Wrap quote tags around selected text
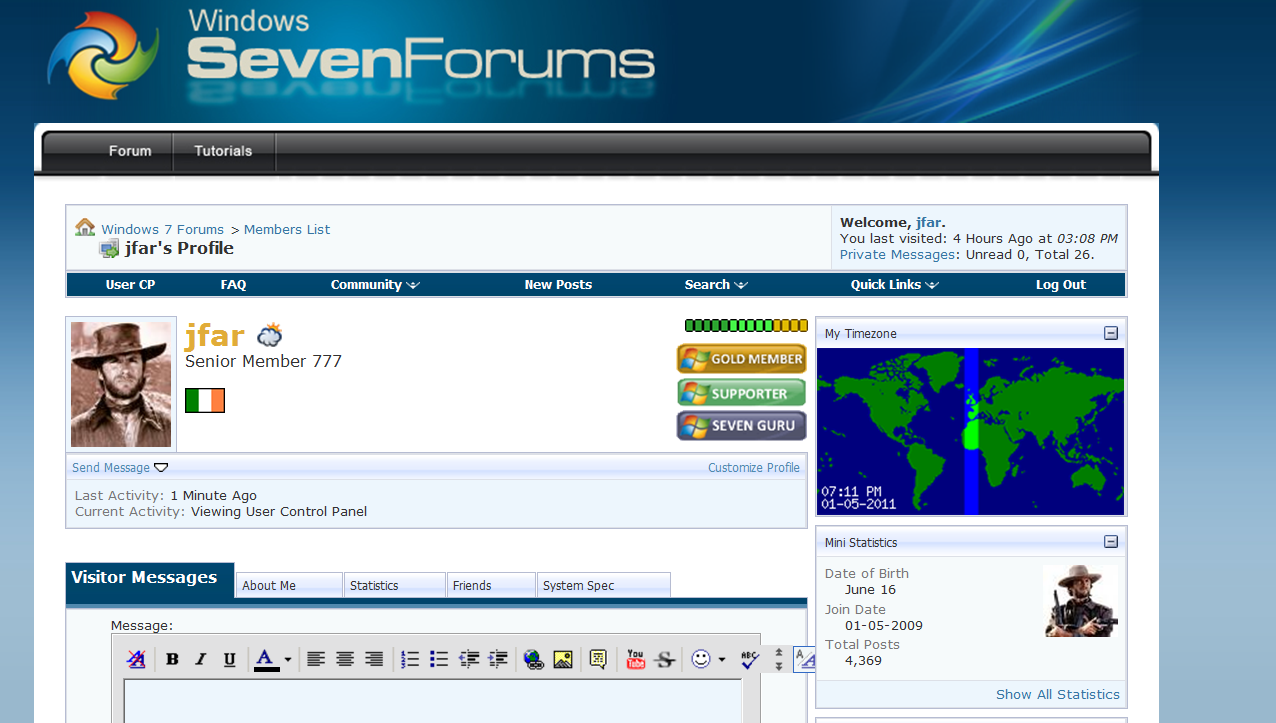This screenshot has width=1276, height=723. [598, 659]
